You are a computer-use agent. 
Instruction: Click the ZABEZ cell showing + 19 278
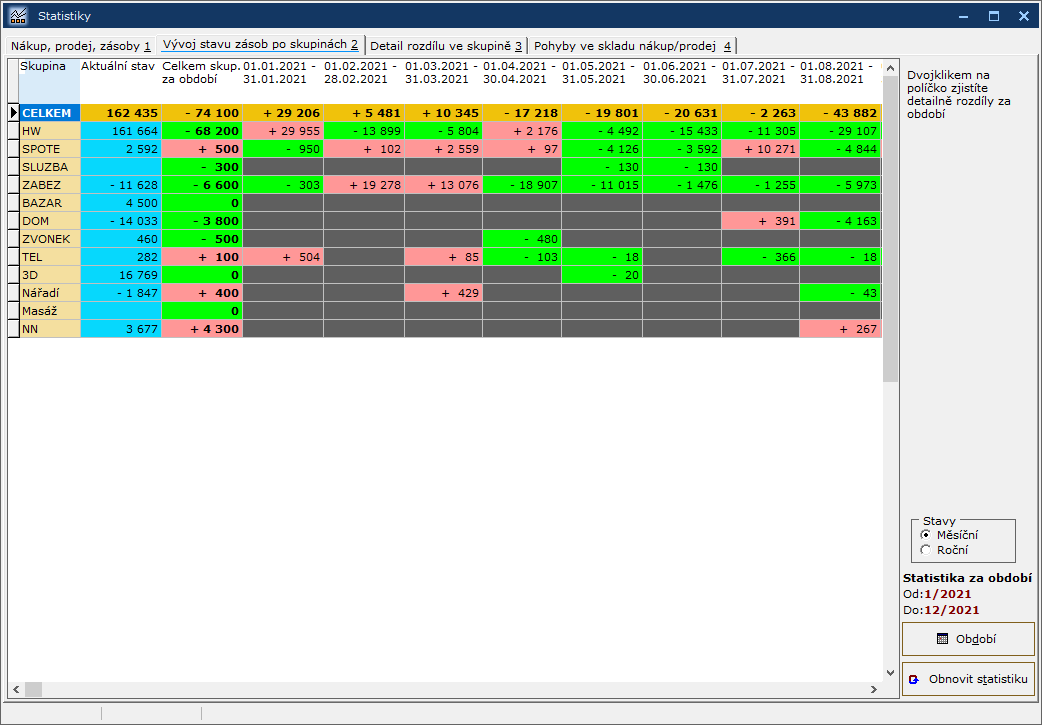tap(363, 185)
